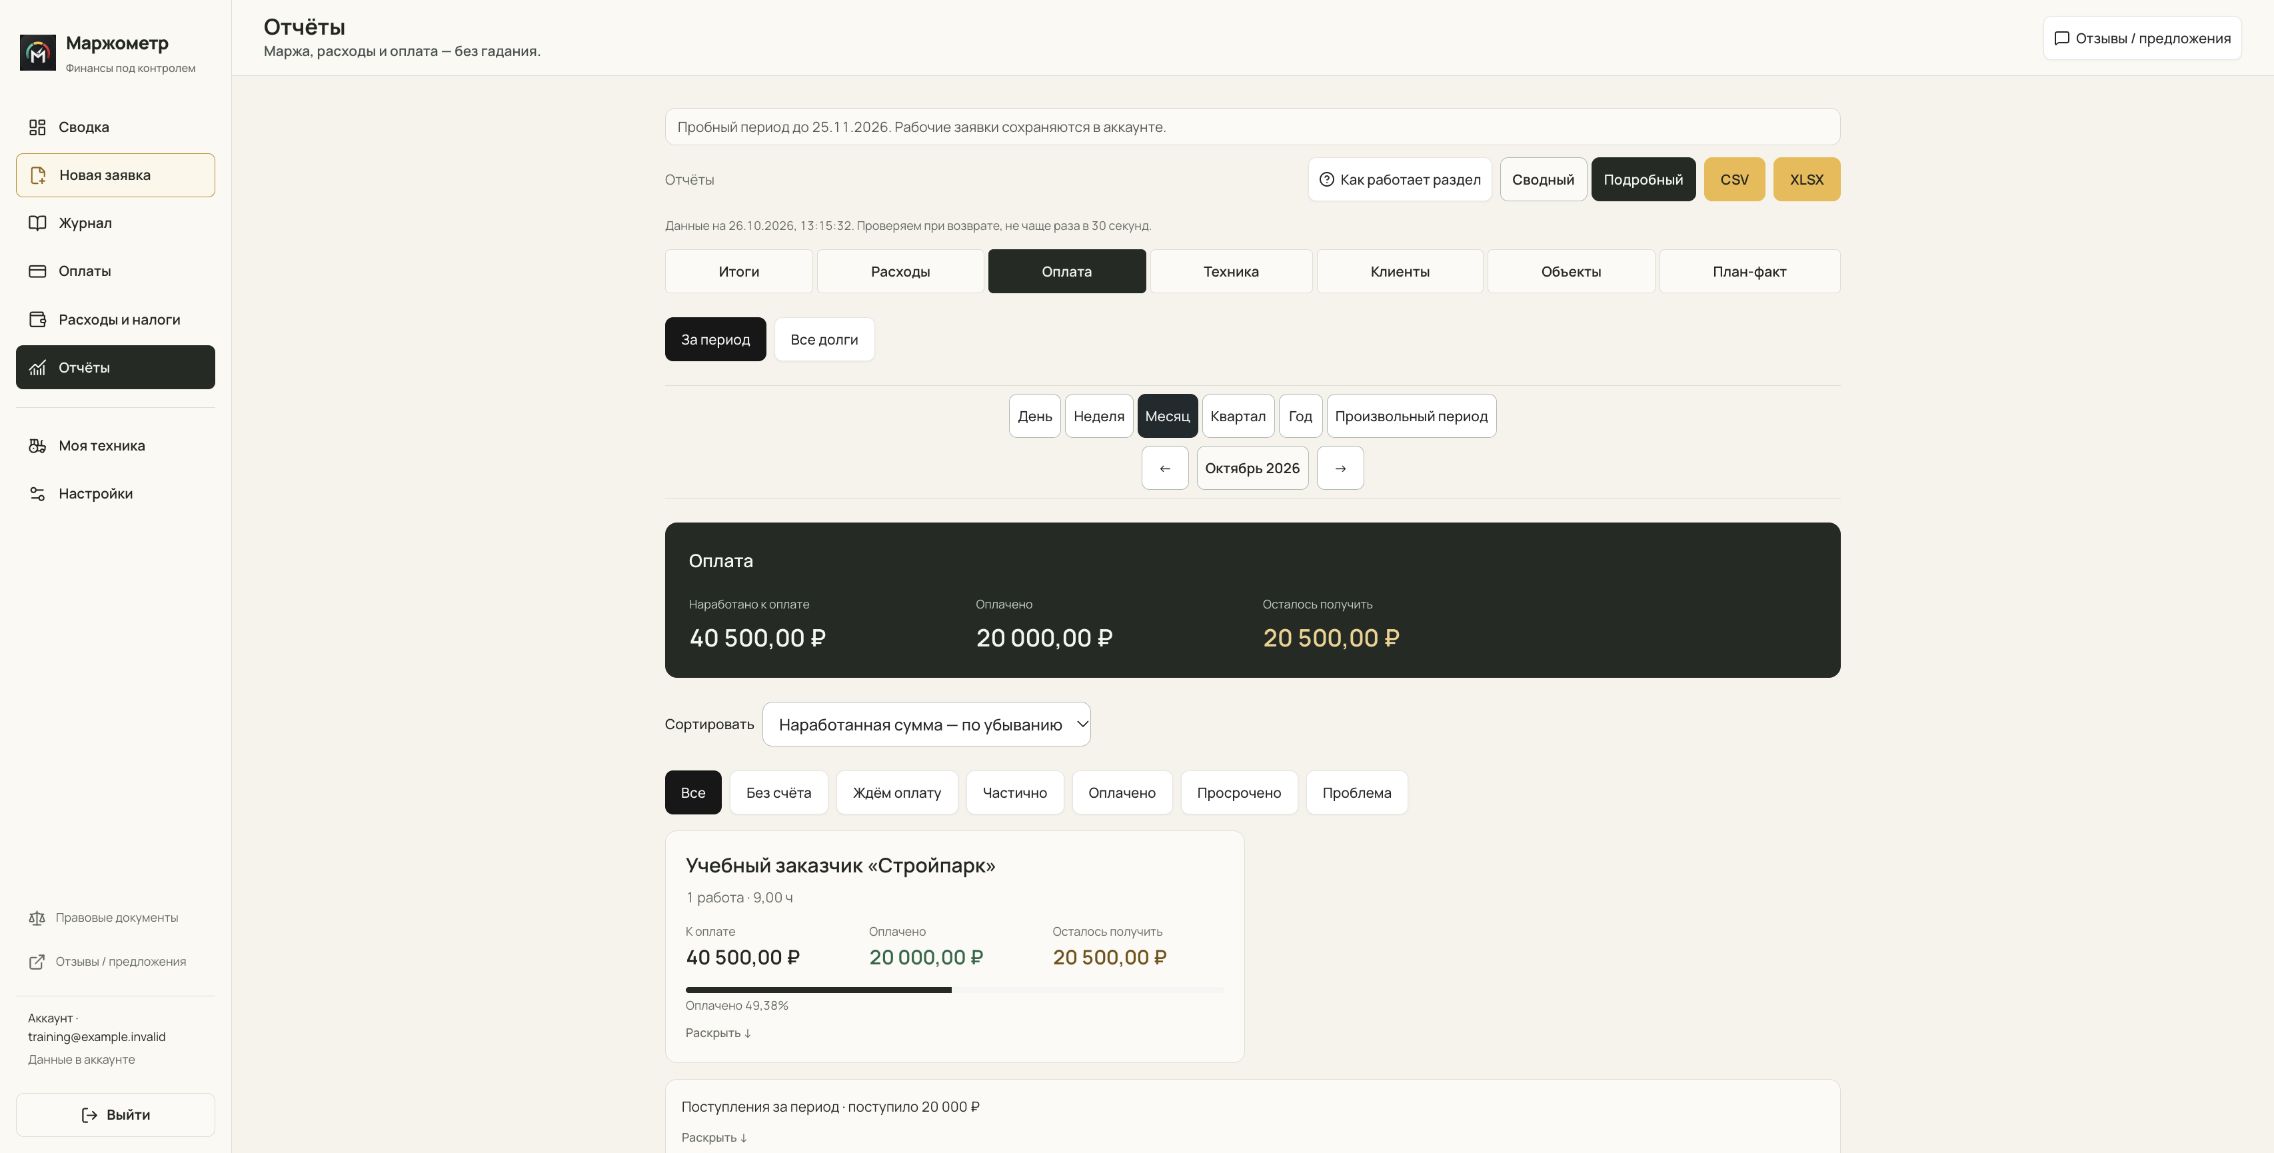The width and height of the screenshot is (2274, 1153).
Task: Expand the Стройпарк card via Раскрыть
Action: pyautogui.click(x=718, y=1033)
